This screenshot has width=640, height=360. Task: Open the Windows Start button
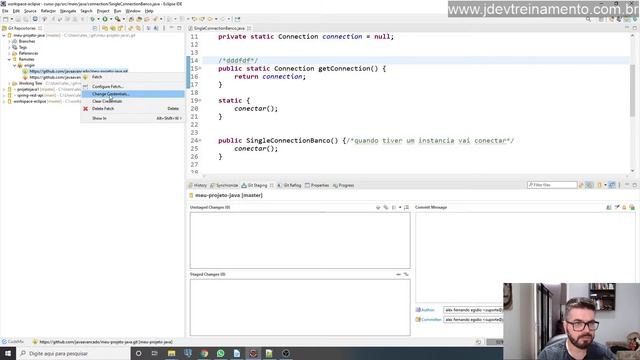coord(8,353)
